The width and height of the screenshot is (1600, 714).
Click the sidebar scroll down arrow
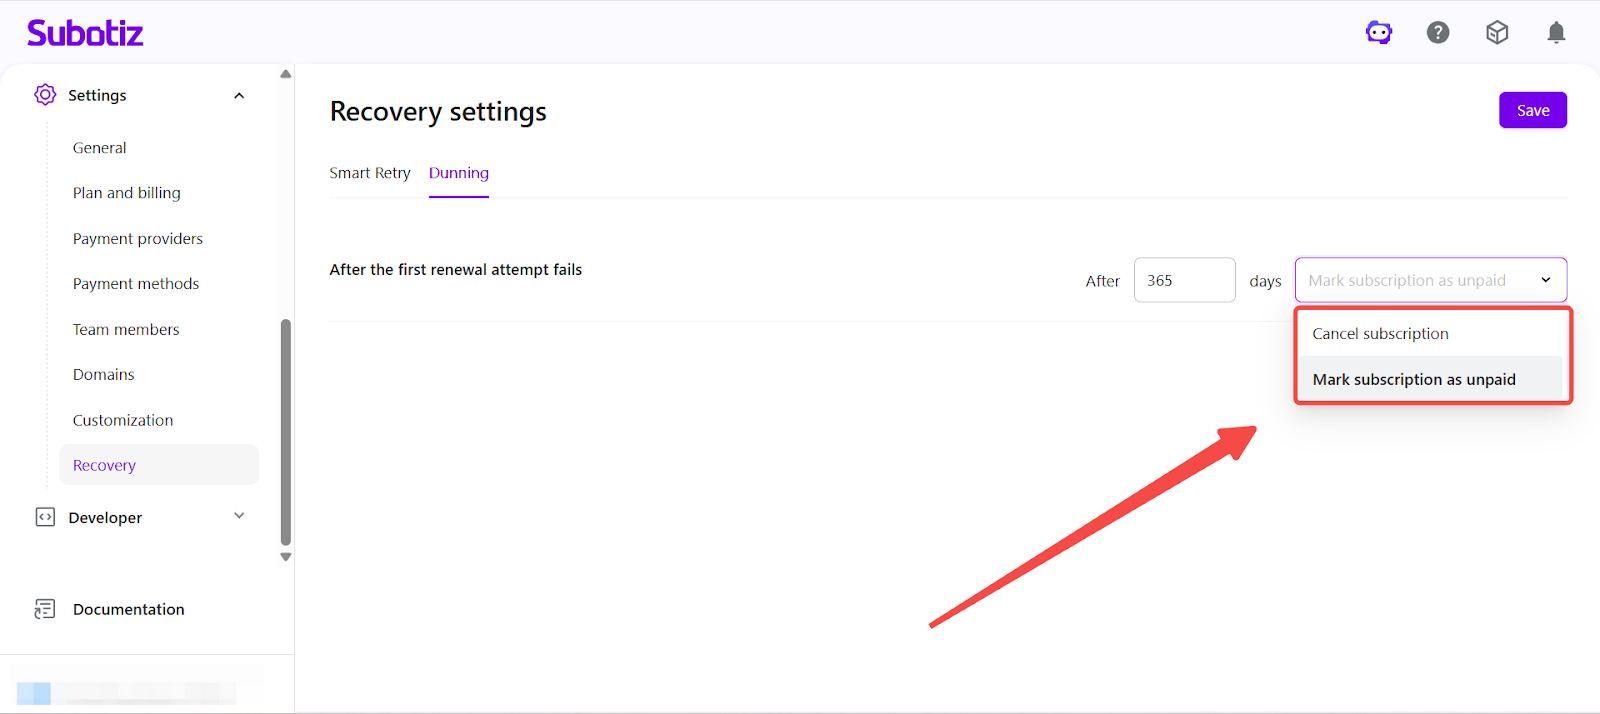click(286, 557)
